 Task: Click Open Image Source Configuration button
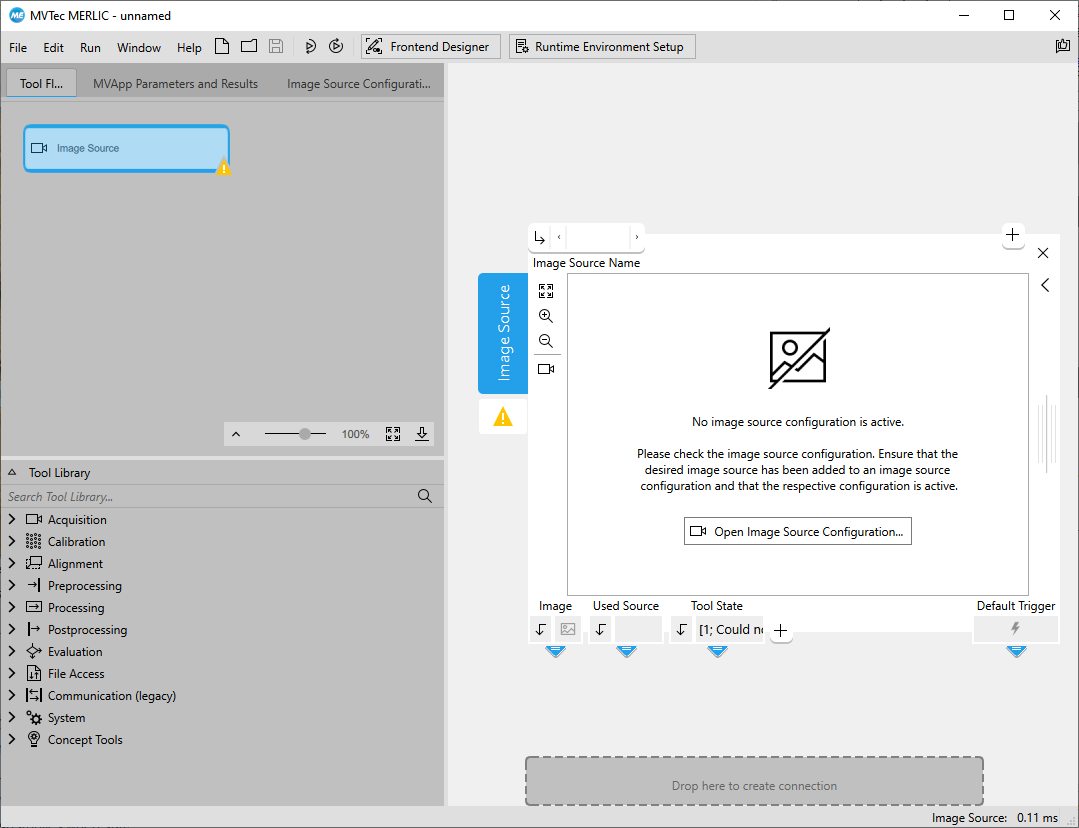(x=797, y=532)
